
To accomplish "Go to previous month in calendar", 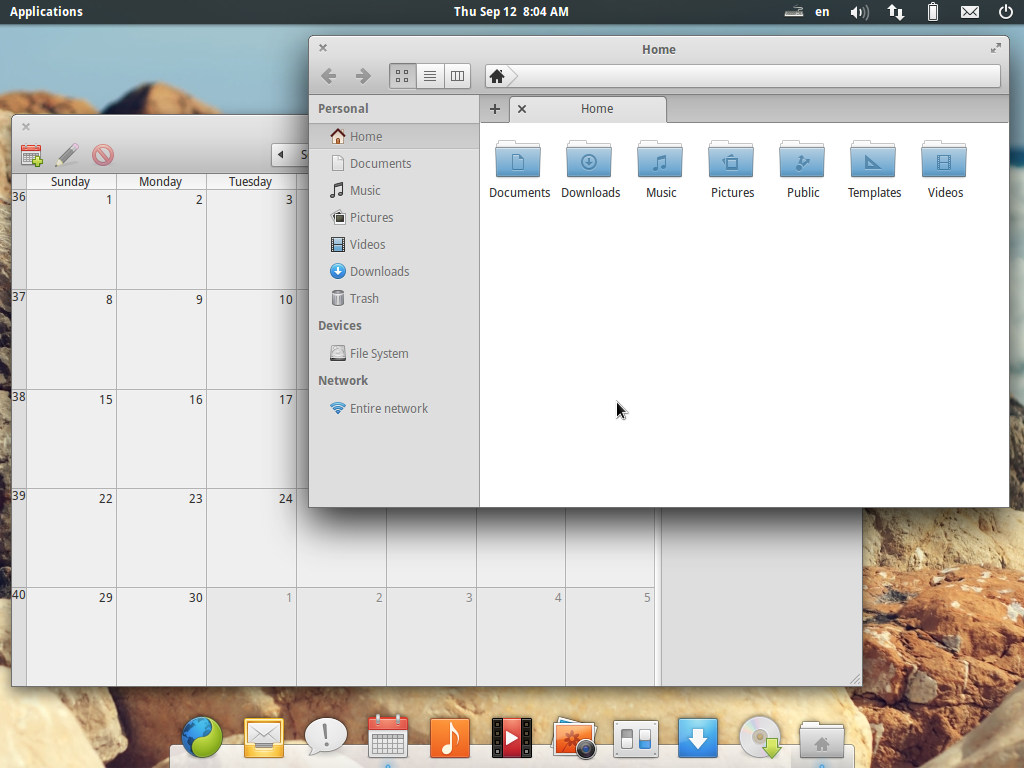I will 281,154.
